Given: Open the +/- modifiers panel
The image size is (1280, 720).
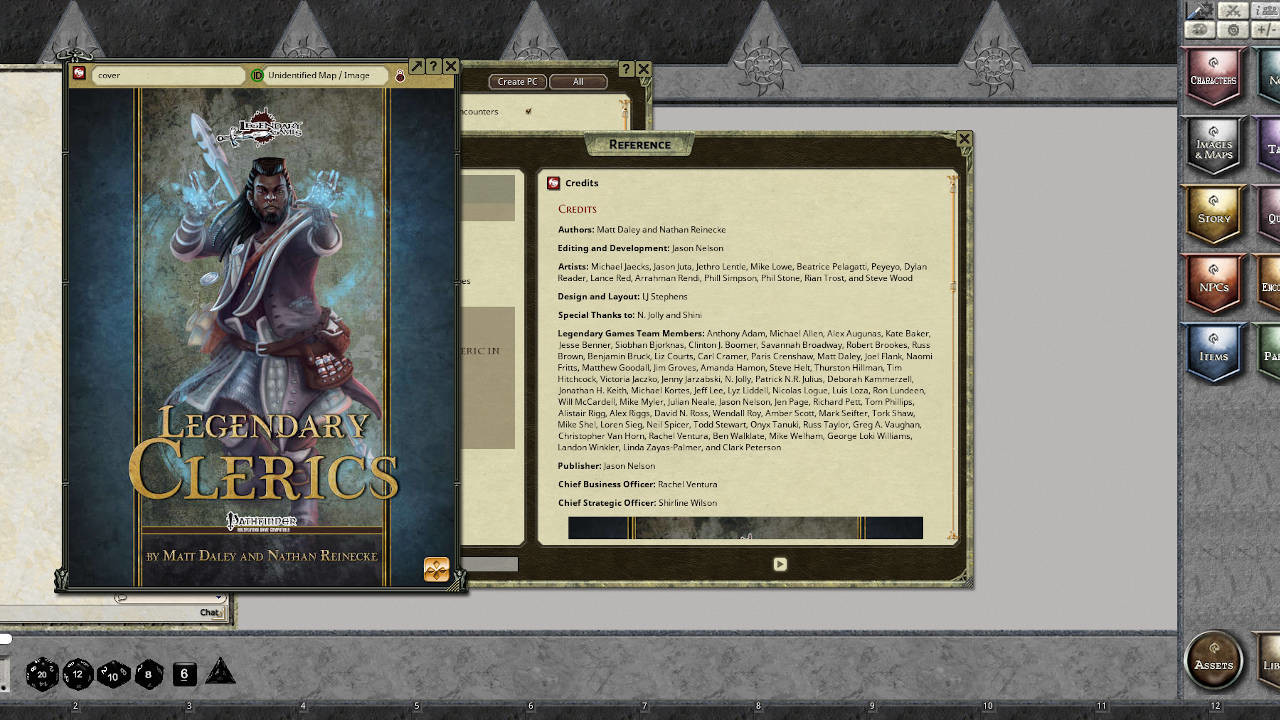Looking at the screenshot, I should tap(1267, 30).
